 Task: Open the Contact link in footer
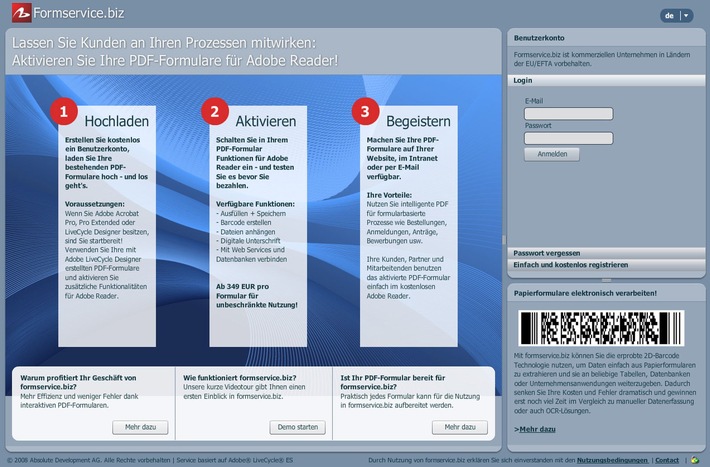[x=667, y=460]
